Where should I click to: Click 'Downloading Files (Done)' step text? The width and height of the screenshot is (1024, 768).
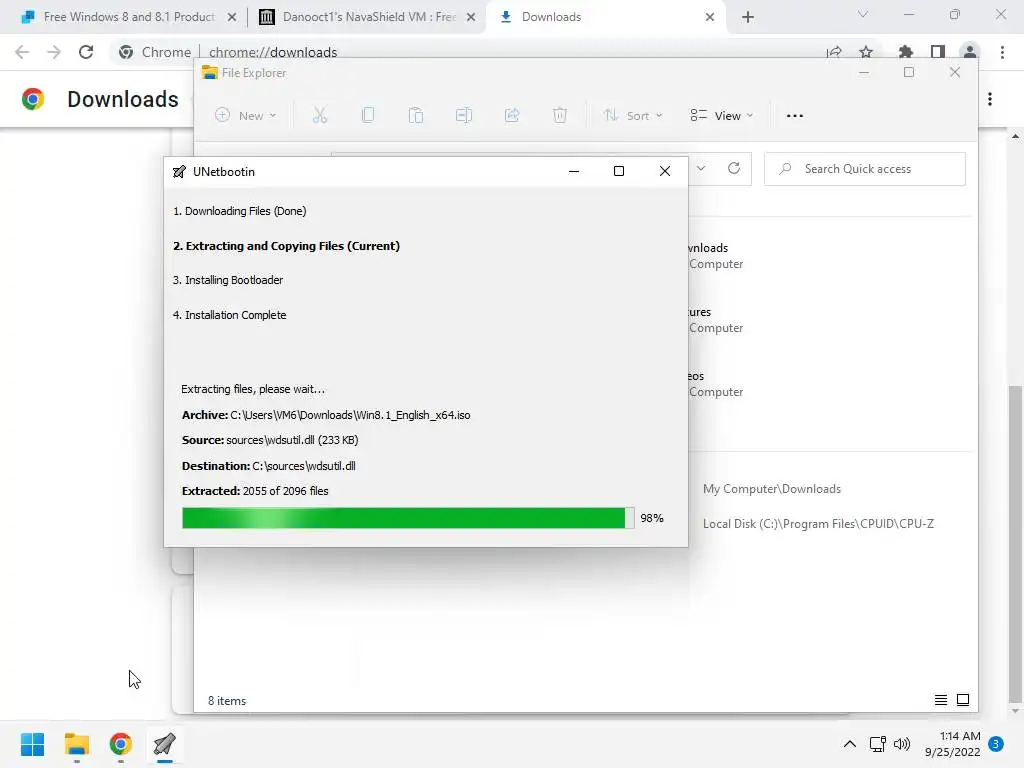click(239, 211)
